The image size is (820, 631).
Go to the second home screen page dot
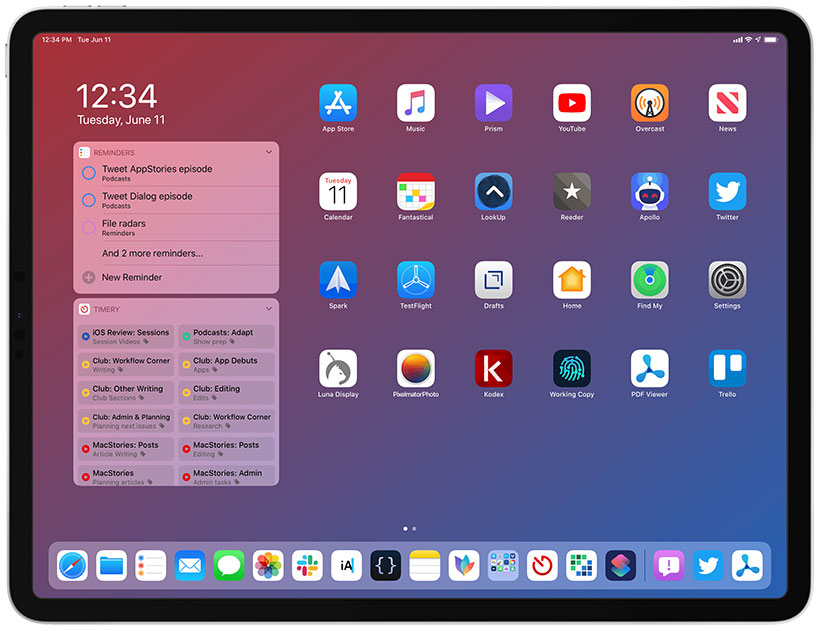tap(414, 529)
